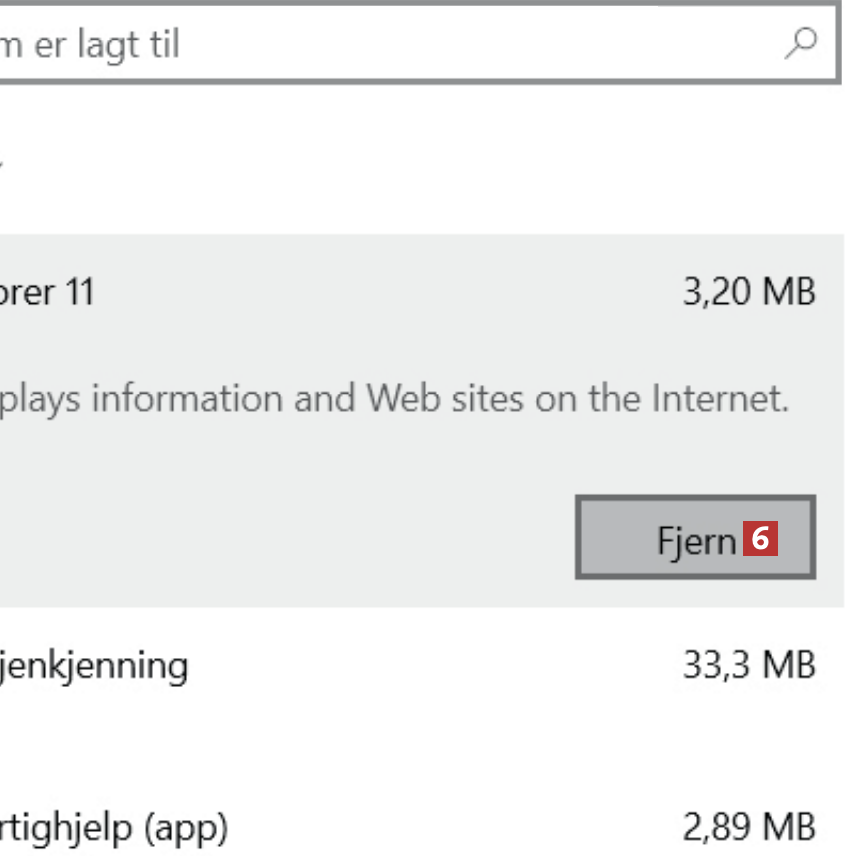Click the word 'Internet.' in the description

click(x=721, y=399)
